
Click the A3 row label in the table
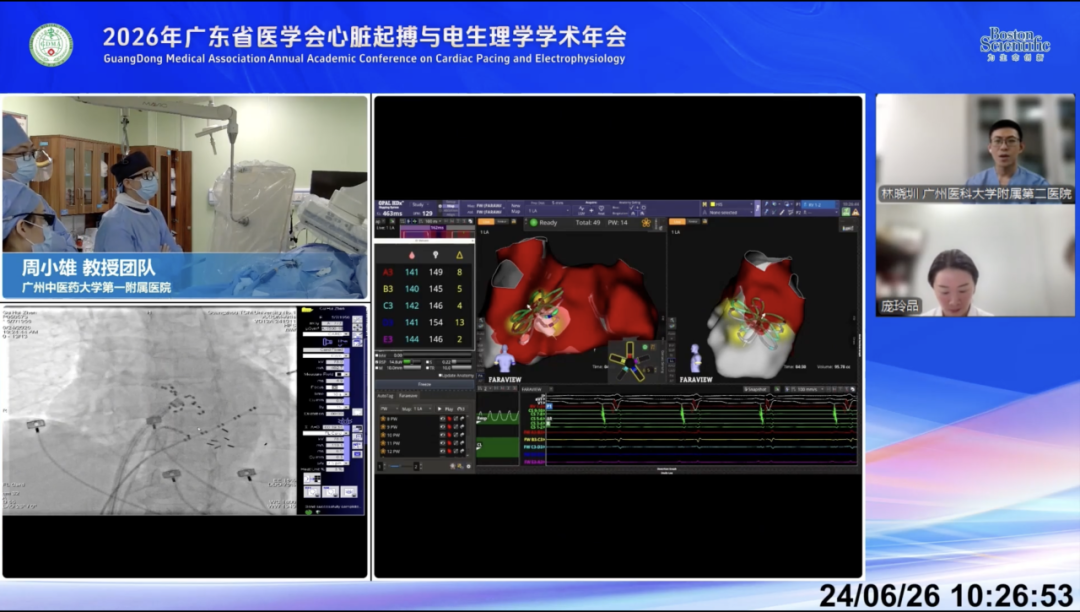[x=388, y=272]
